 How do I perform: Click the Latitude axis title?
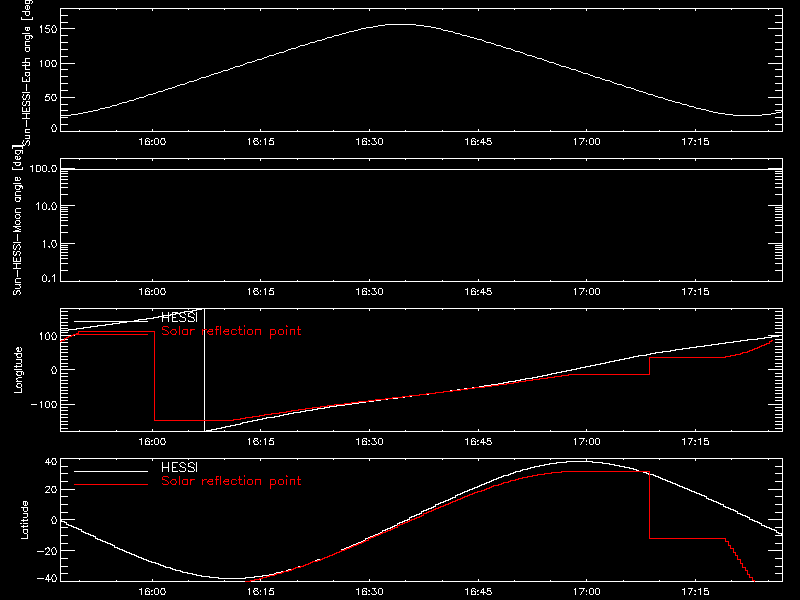24,520
